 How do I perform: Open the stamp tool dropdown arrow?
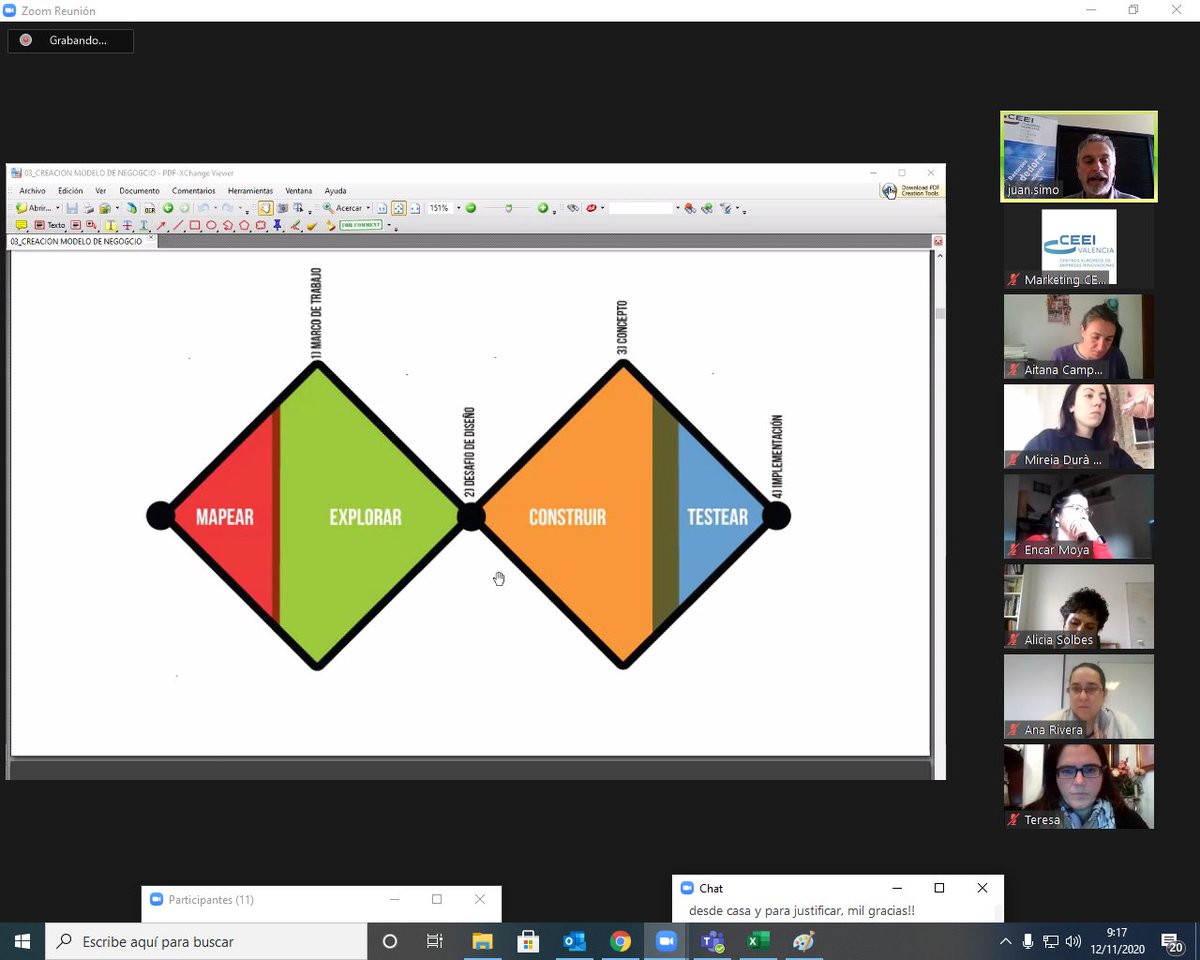click(389, 225)
